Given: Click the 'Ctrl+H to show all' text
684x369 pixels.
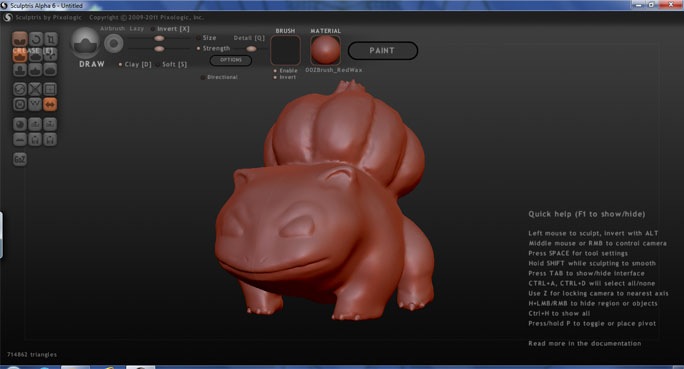Looking at the screenshot, I should [559, 314].
